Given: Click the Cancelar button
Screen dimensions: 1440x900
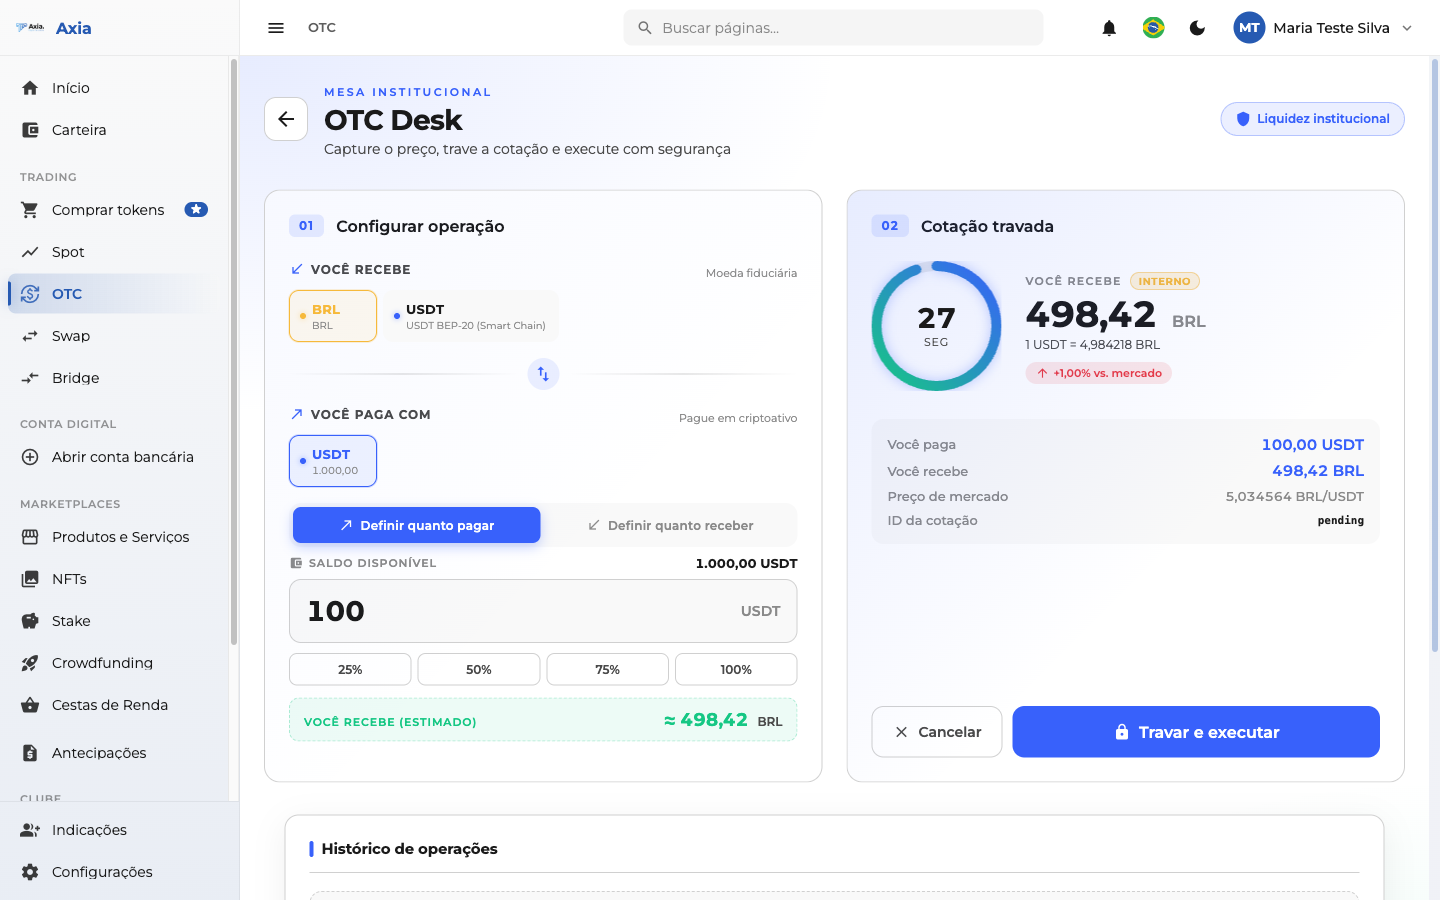Looking at the screenshot, I should tap(937, 732).
